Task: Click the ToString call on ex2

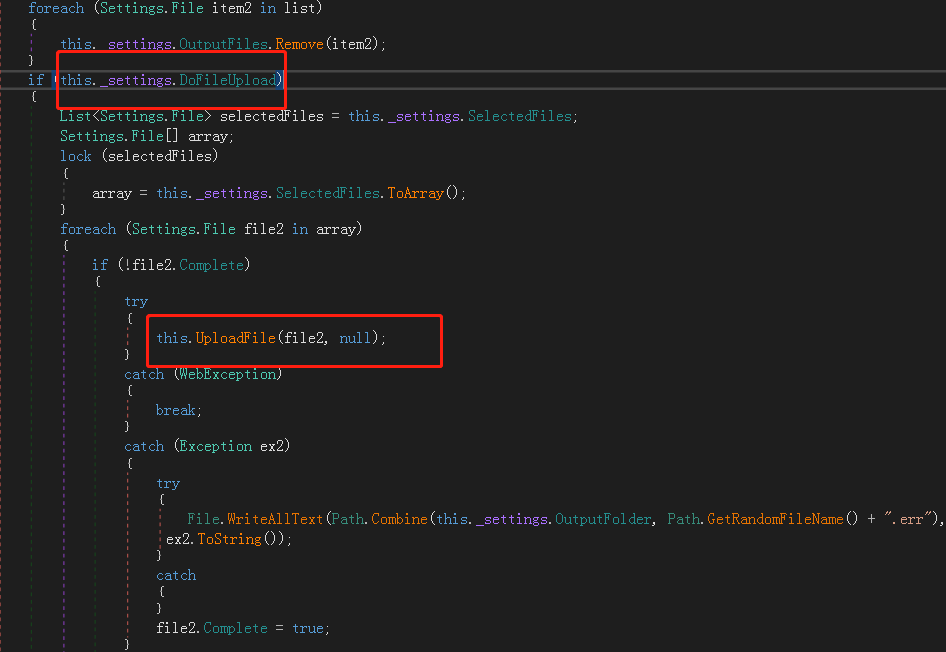Action: [x=223, y=539]
